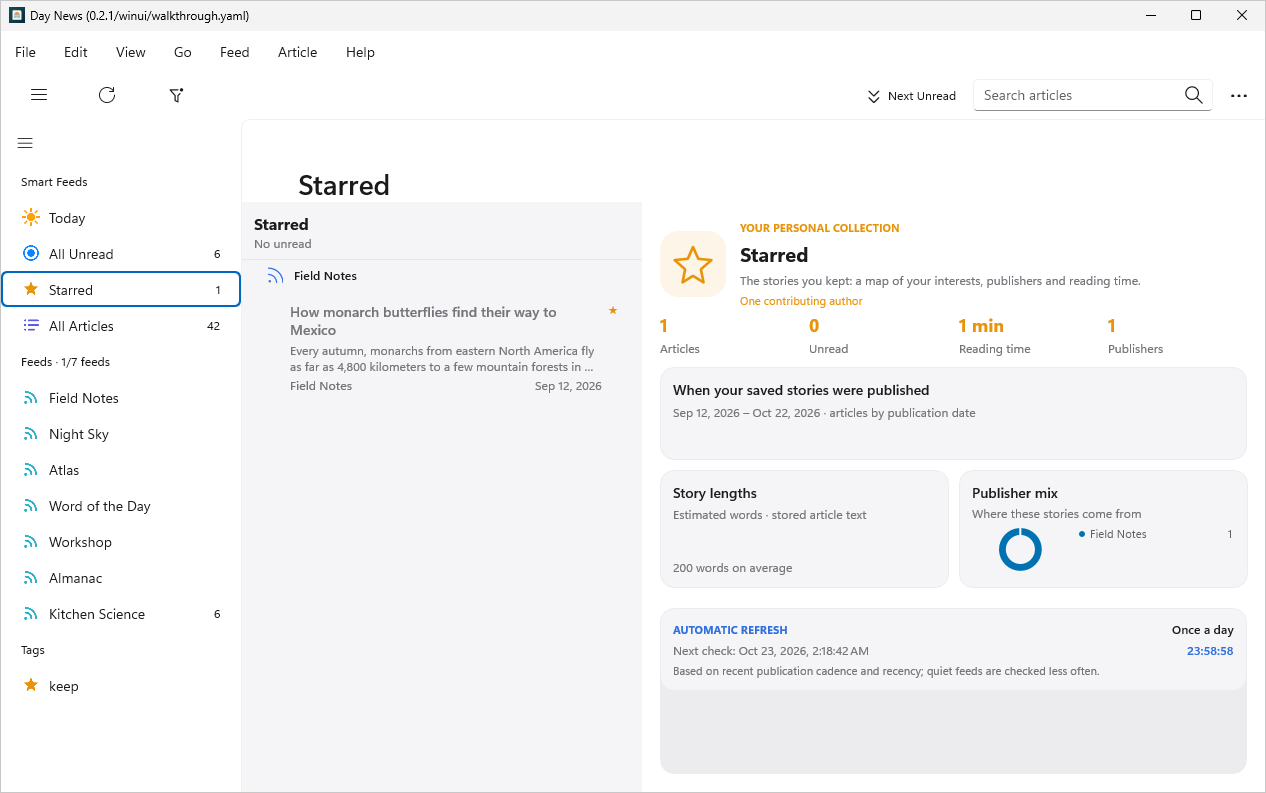The image size is (1266, 793).
Task: Open the Help menu
Action: 360,52
